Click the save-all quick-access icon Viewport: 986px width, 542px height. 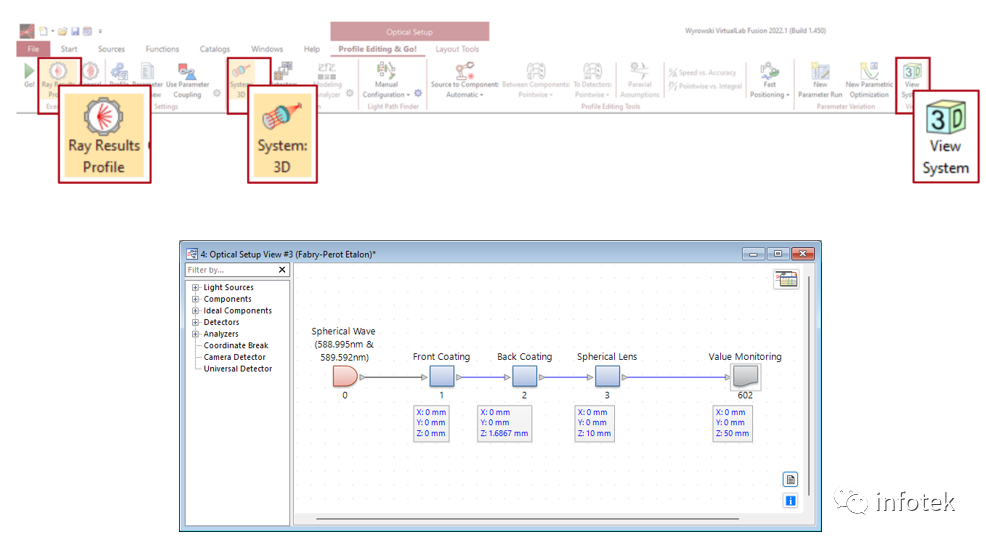pos(87,31)
